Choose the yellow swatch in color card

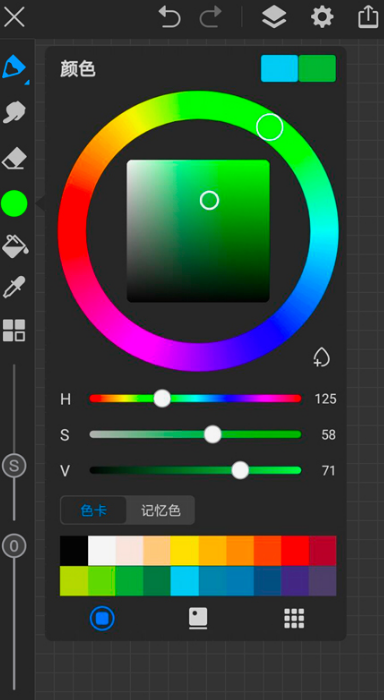click(x=184, y=550)
